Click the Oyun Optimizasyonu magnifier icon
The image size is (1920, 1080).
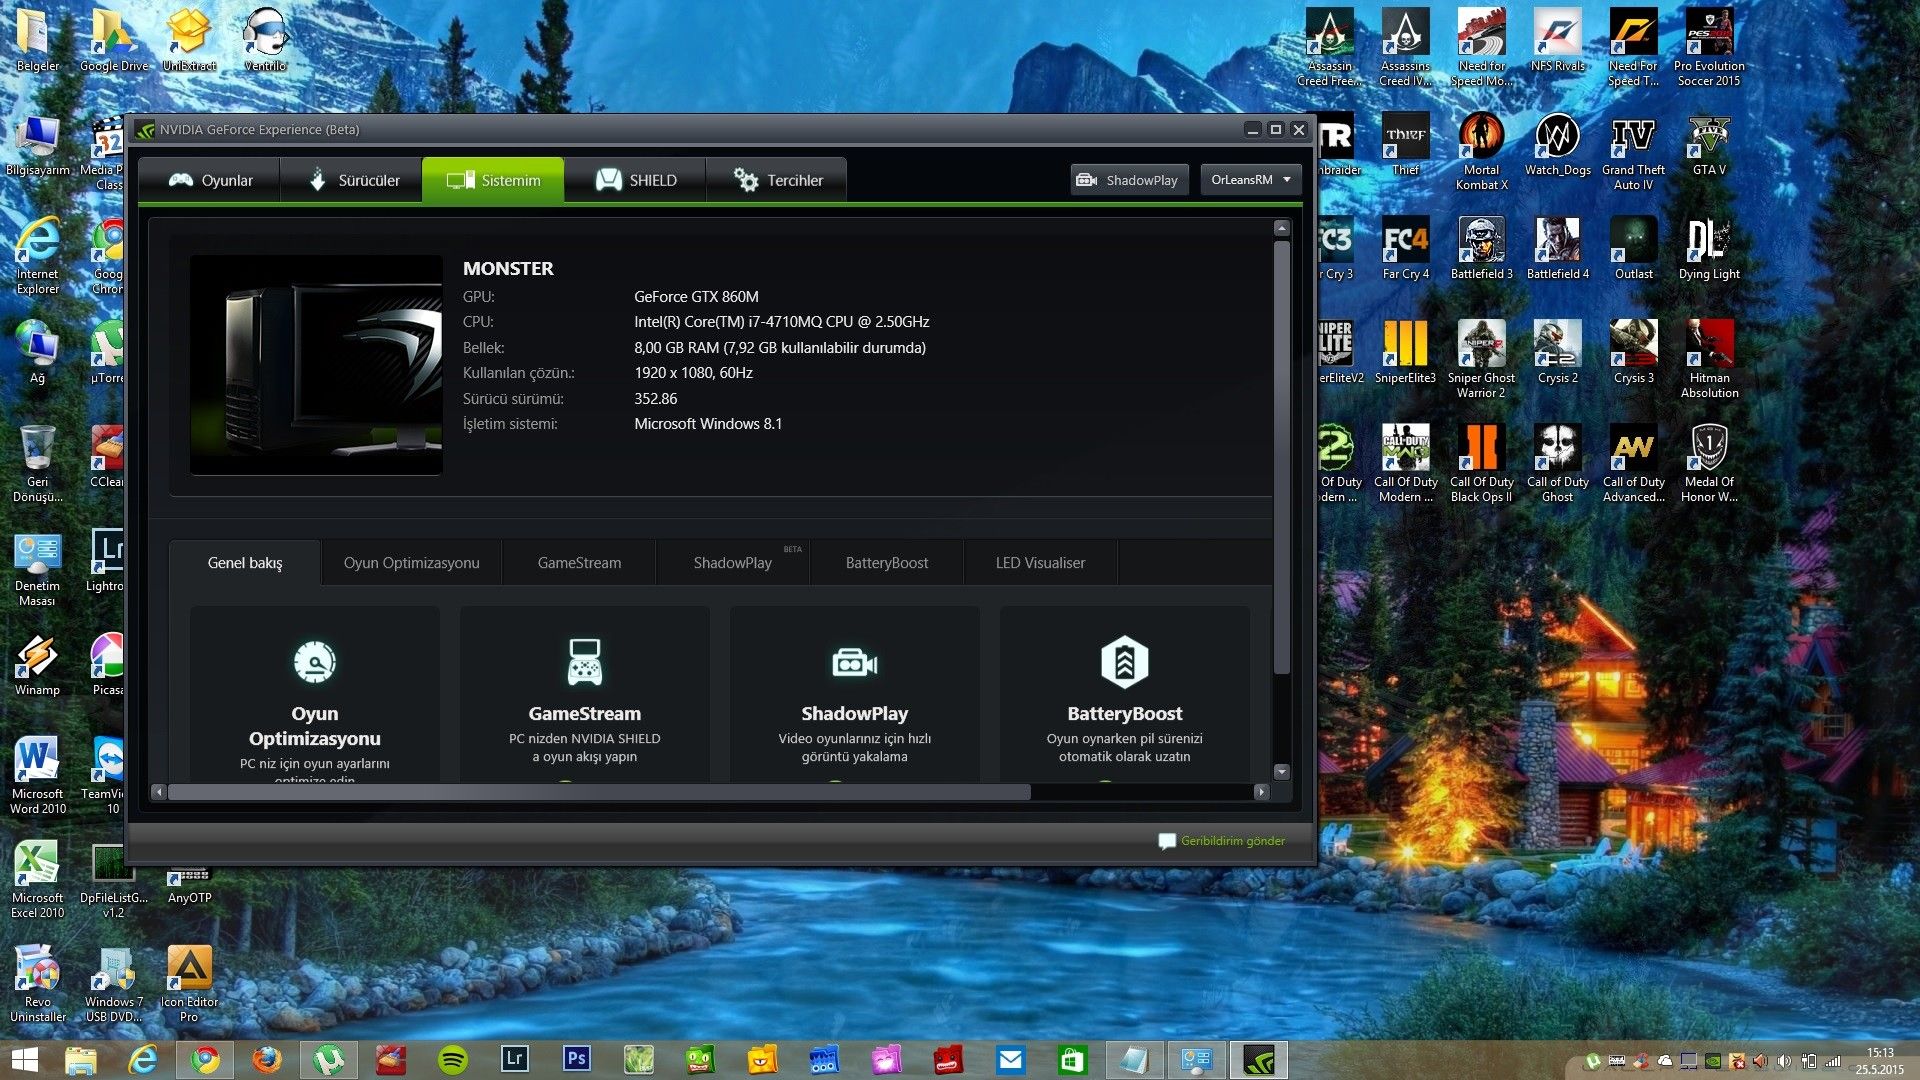tap(315, 662)
